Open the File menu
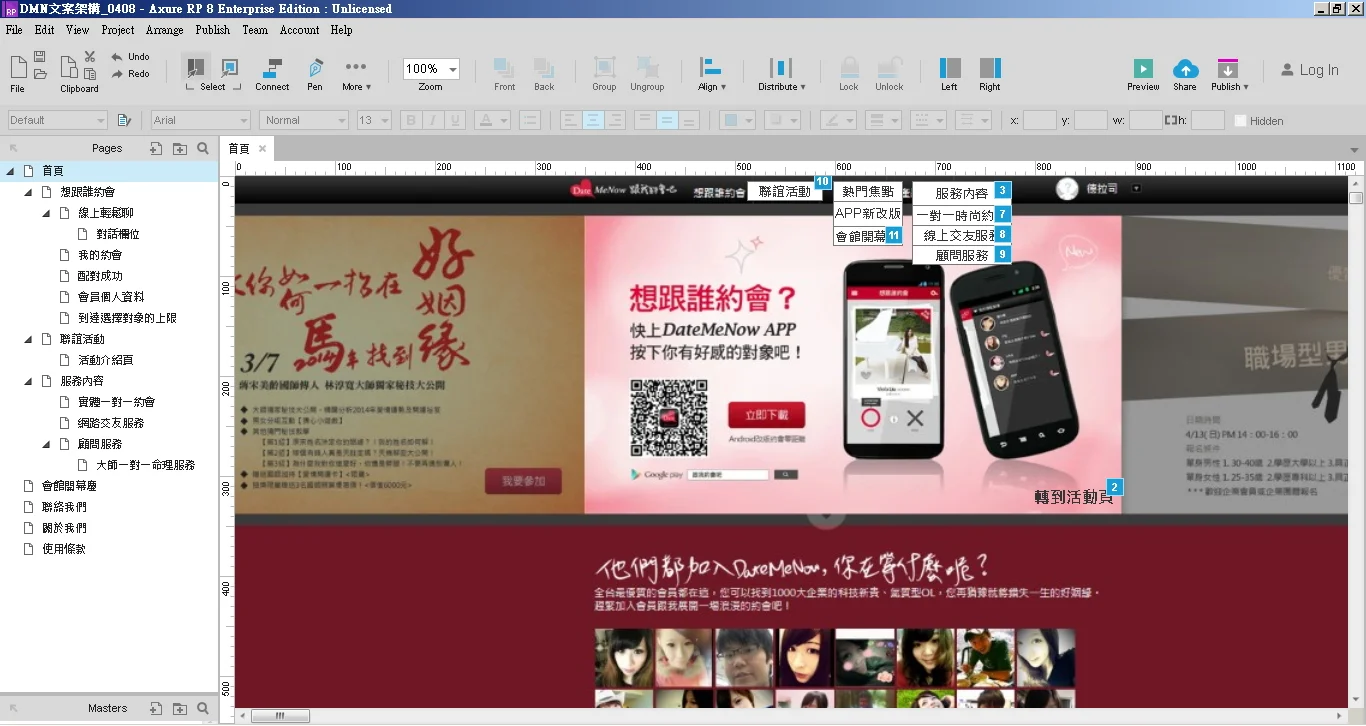 click(14, 30)
